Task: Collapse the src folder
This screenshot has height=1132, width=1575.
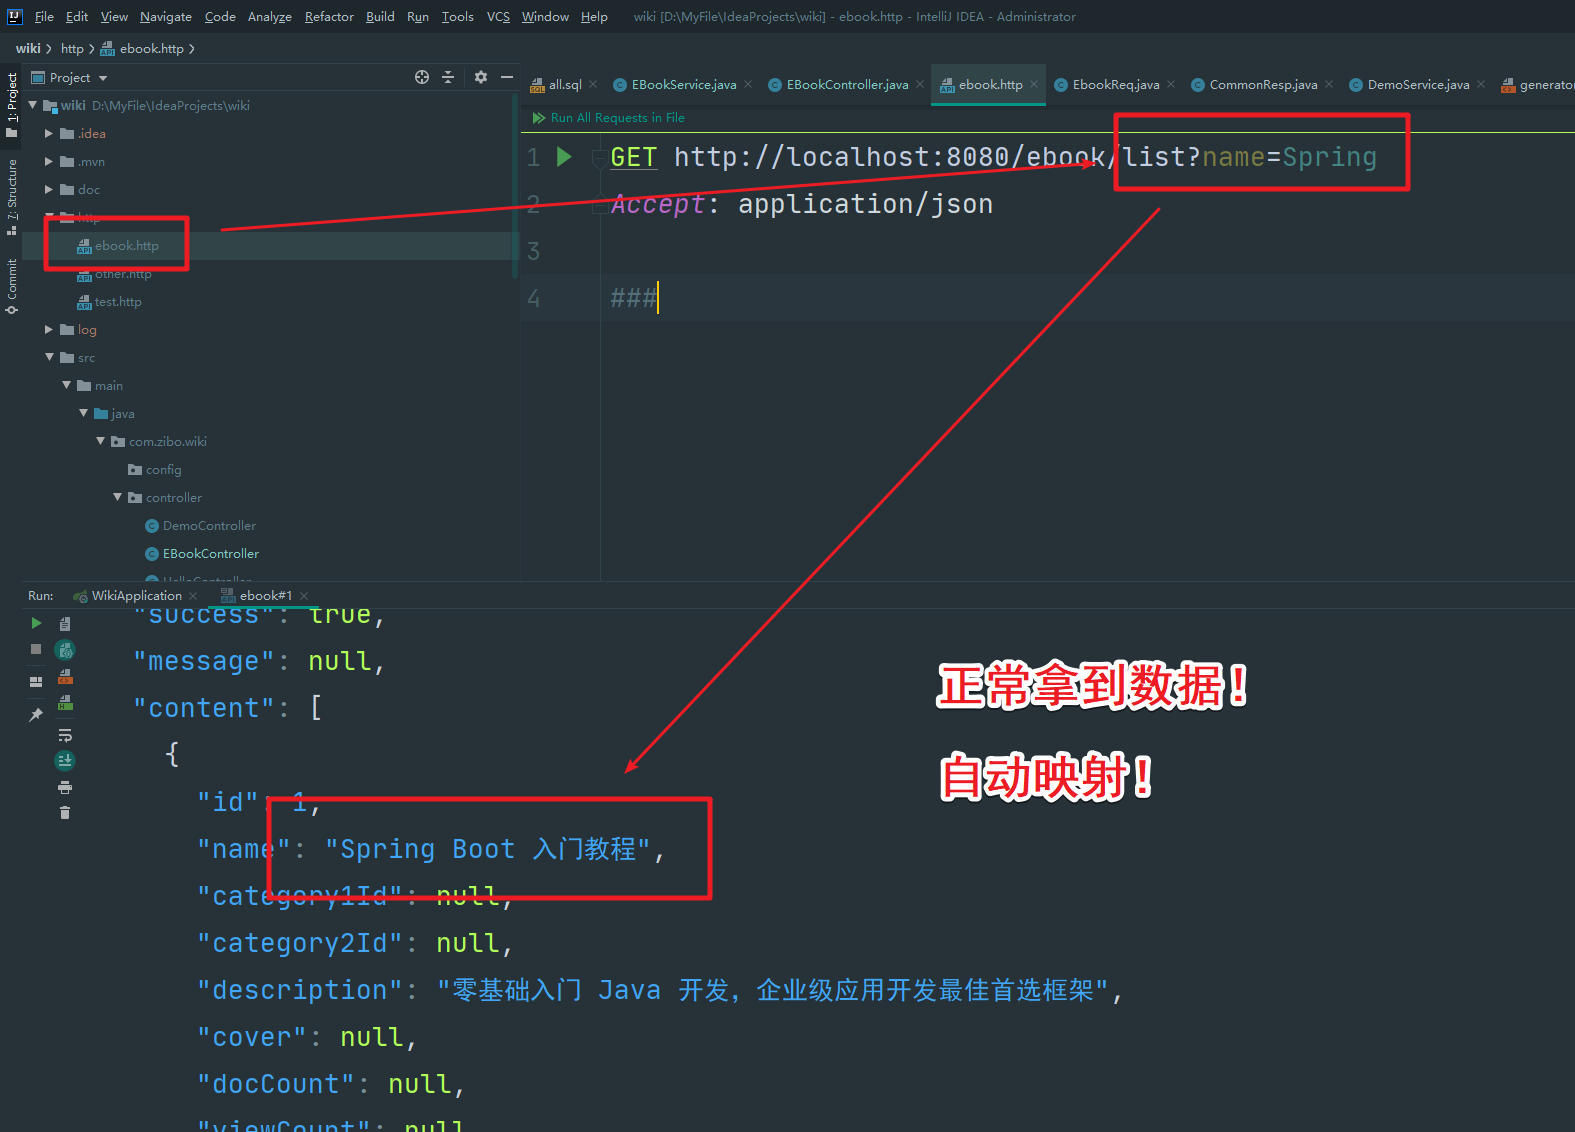Action: [49, 357]
